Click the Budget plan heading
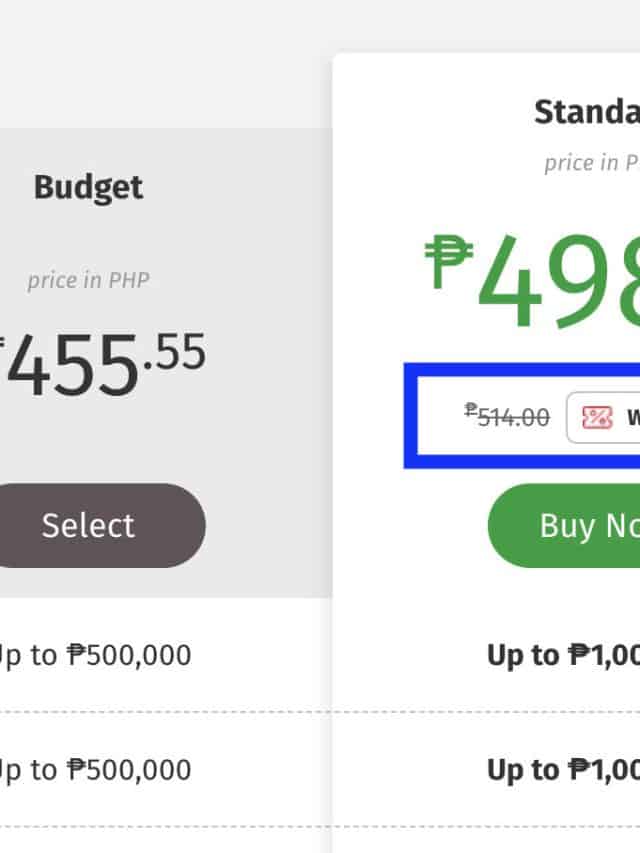Screen dimensions: 640x853 (x=89, y=187)
